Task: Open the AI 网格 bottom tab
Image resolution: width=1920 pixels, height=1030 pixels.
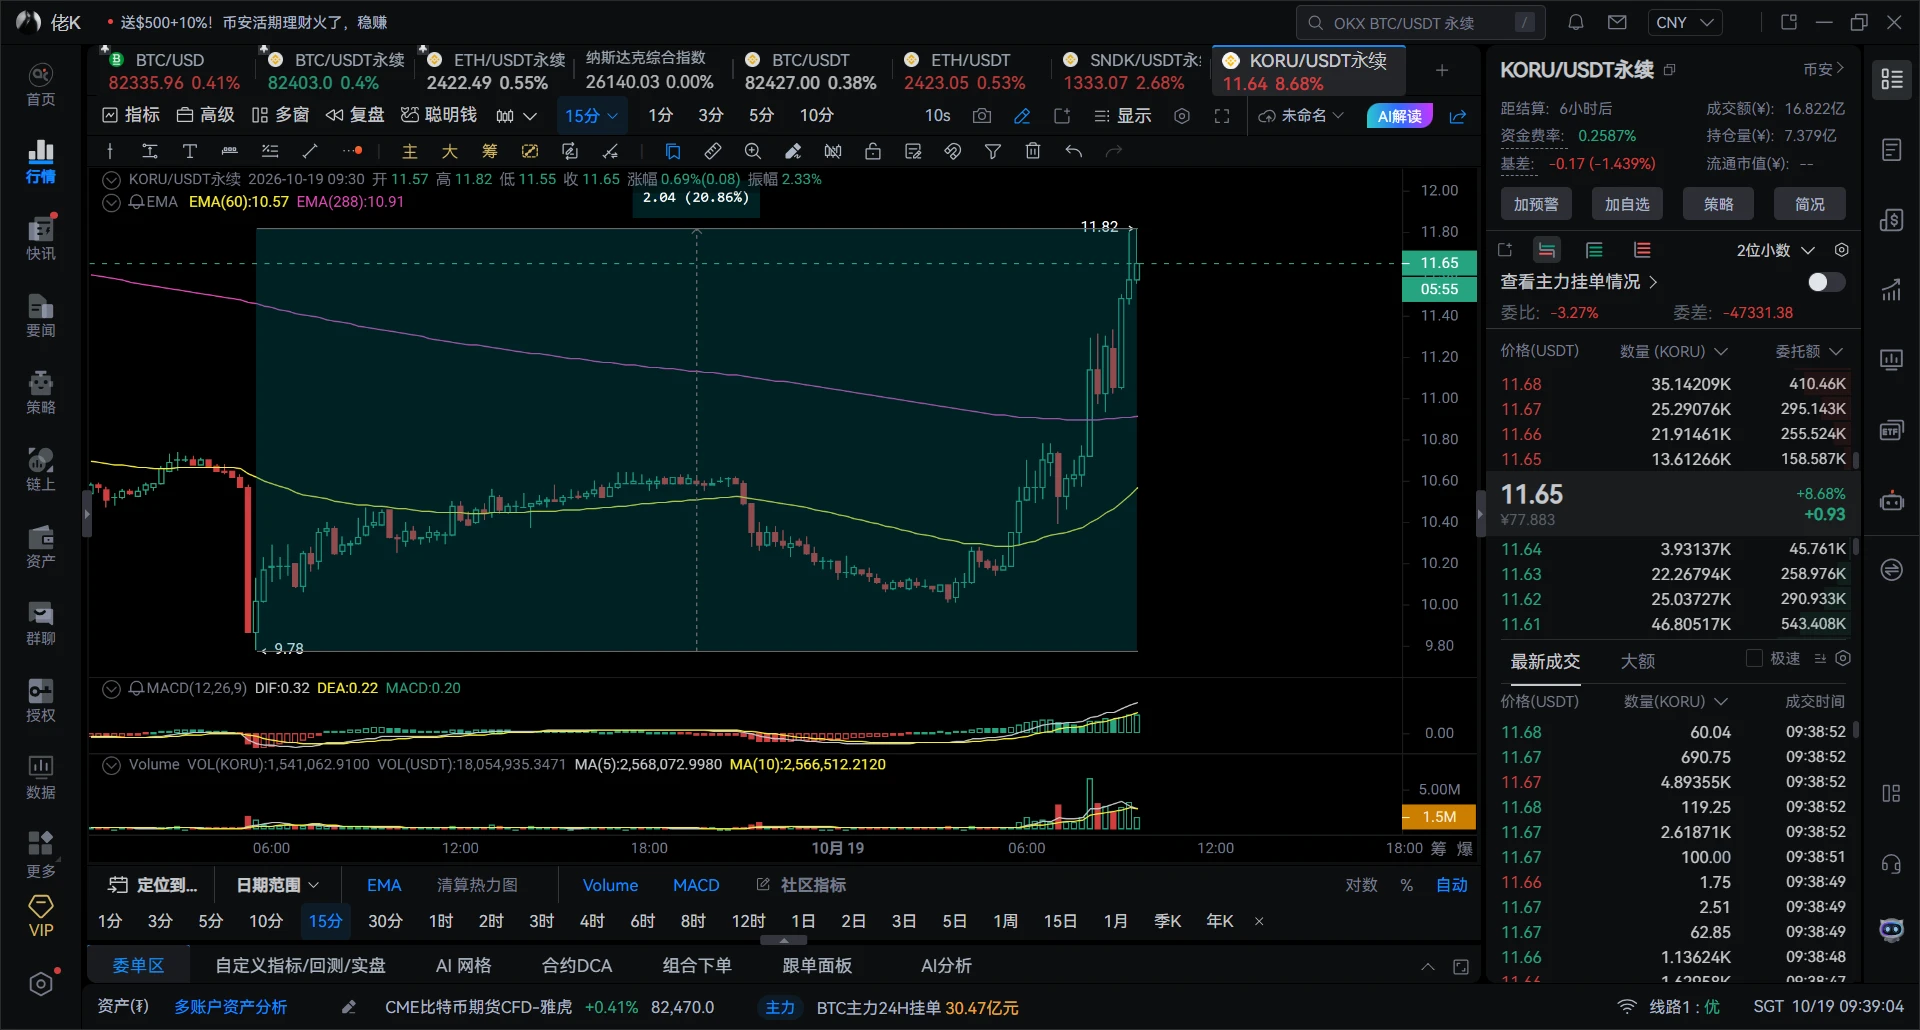Action: tap(463, 966)
